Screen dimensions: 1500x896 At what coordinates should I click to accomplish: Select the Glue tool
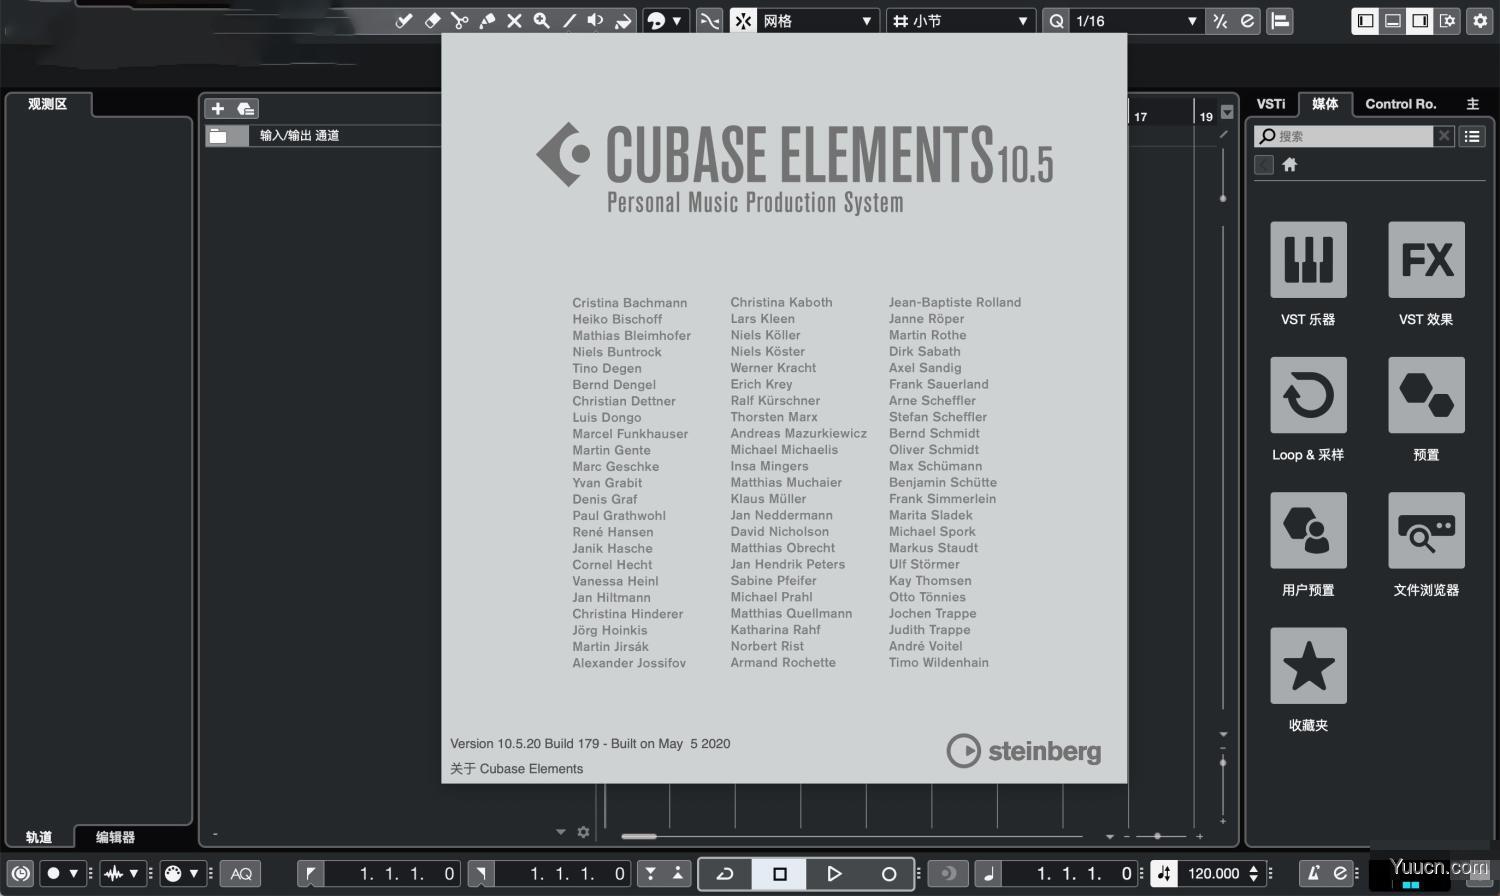pyautogui.click(x=487, y=21)
